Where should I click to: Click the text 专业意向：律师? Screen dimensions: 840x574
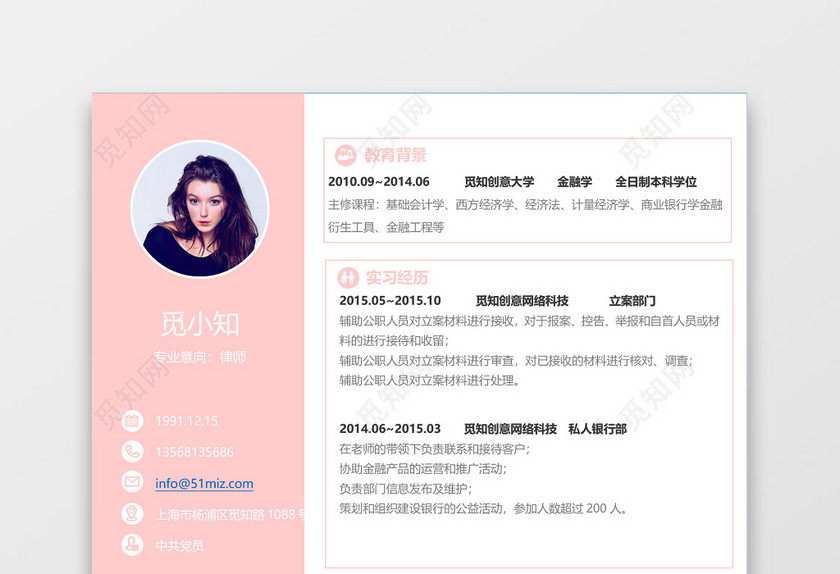click(x=200, y=357)
